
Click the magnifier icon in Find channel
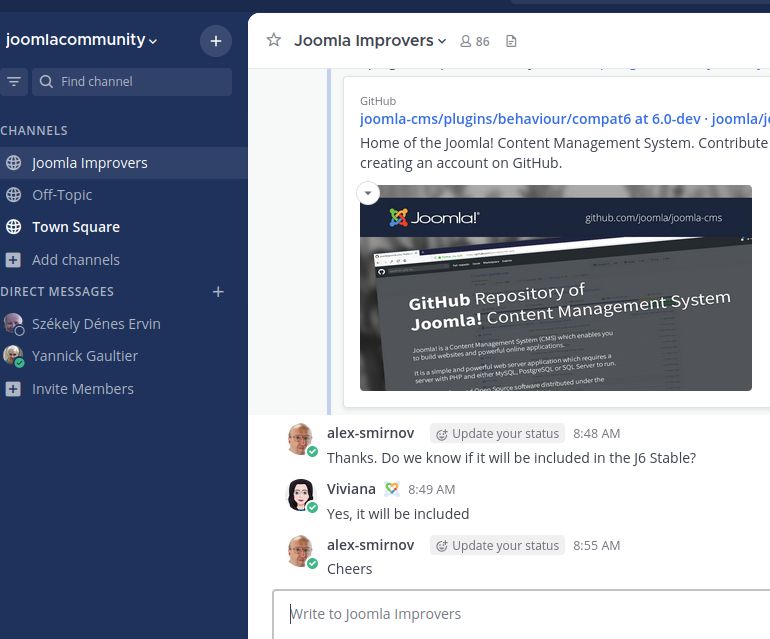tap(46, 82)
